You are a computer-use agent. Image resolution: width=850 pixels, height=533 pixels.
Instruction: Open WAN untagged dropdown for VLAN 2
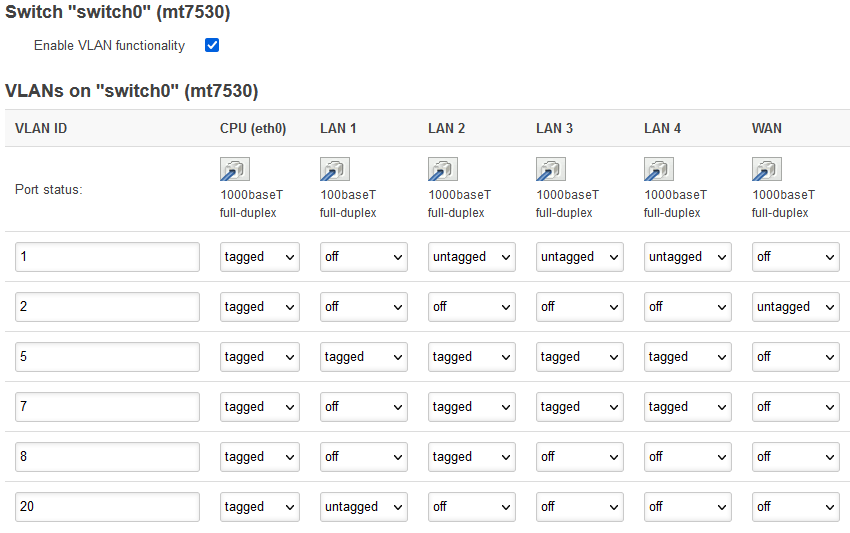[x=795, y=307]
